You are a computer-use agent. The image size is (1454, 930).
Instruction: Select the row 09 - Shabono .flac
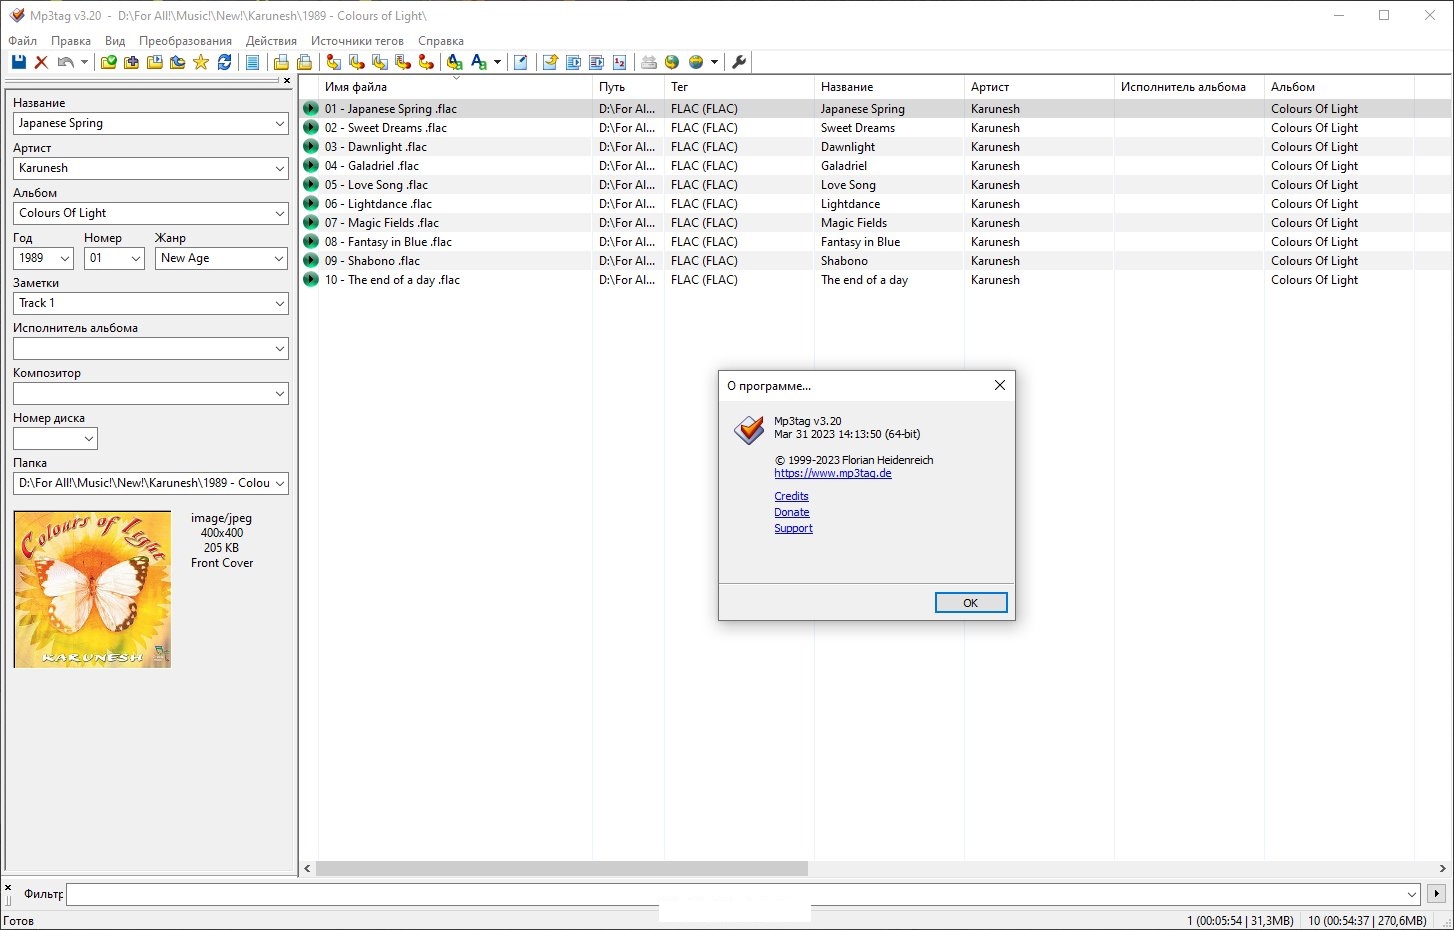(875, 260)
